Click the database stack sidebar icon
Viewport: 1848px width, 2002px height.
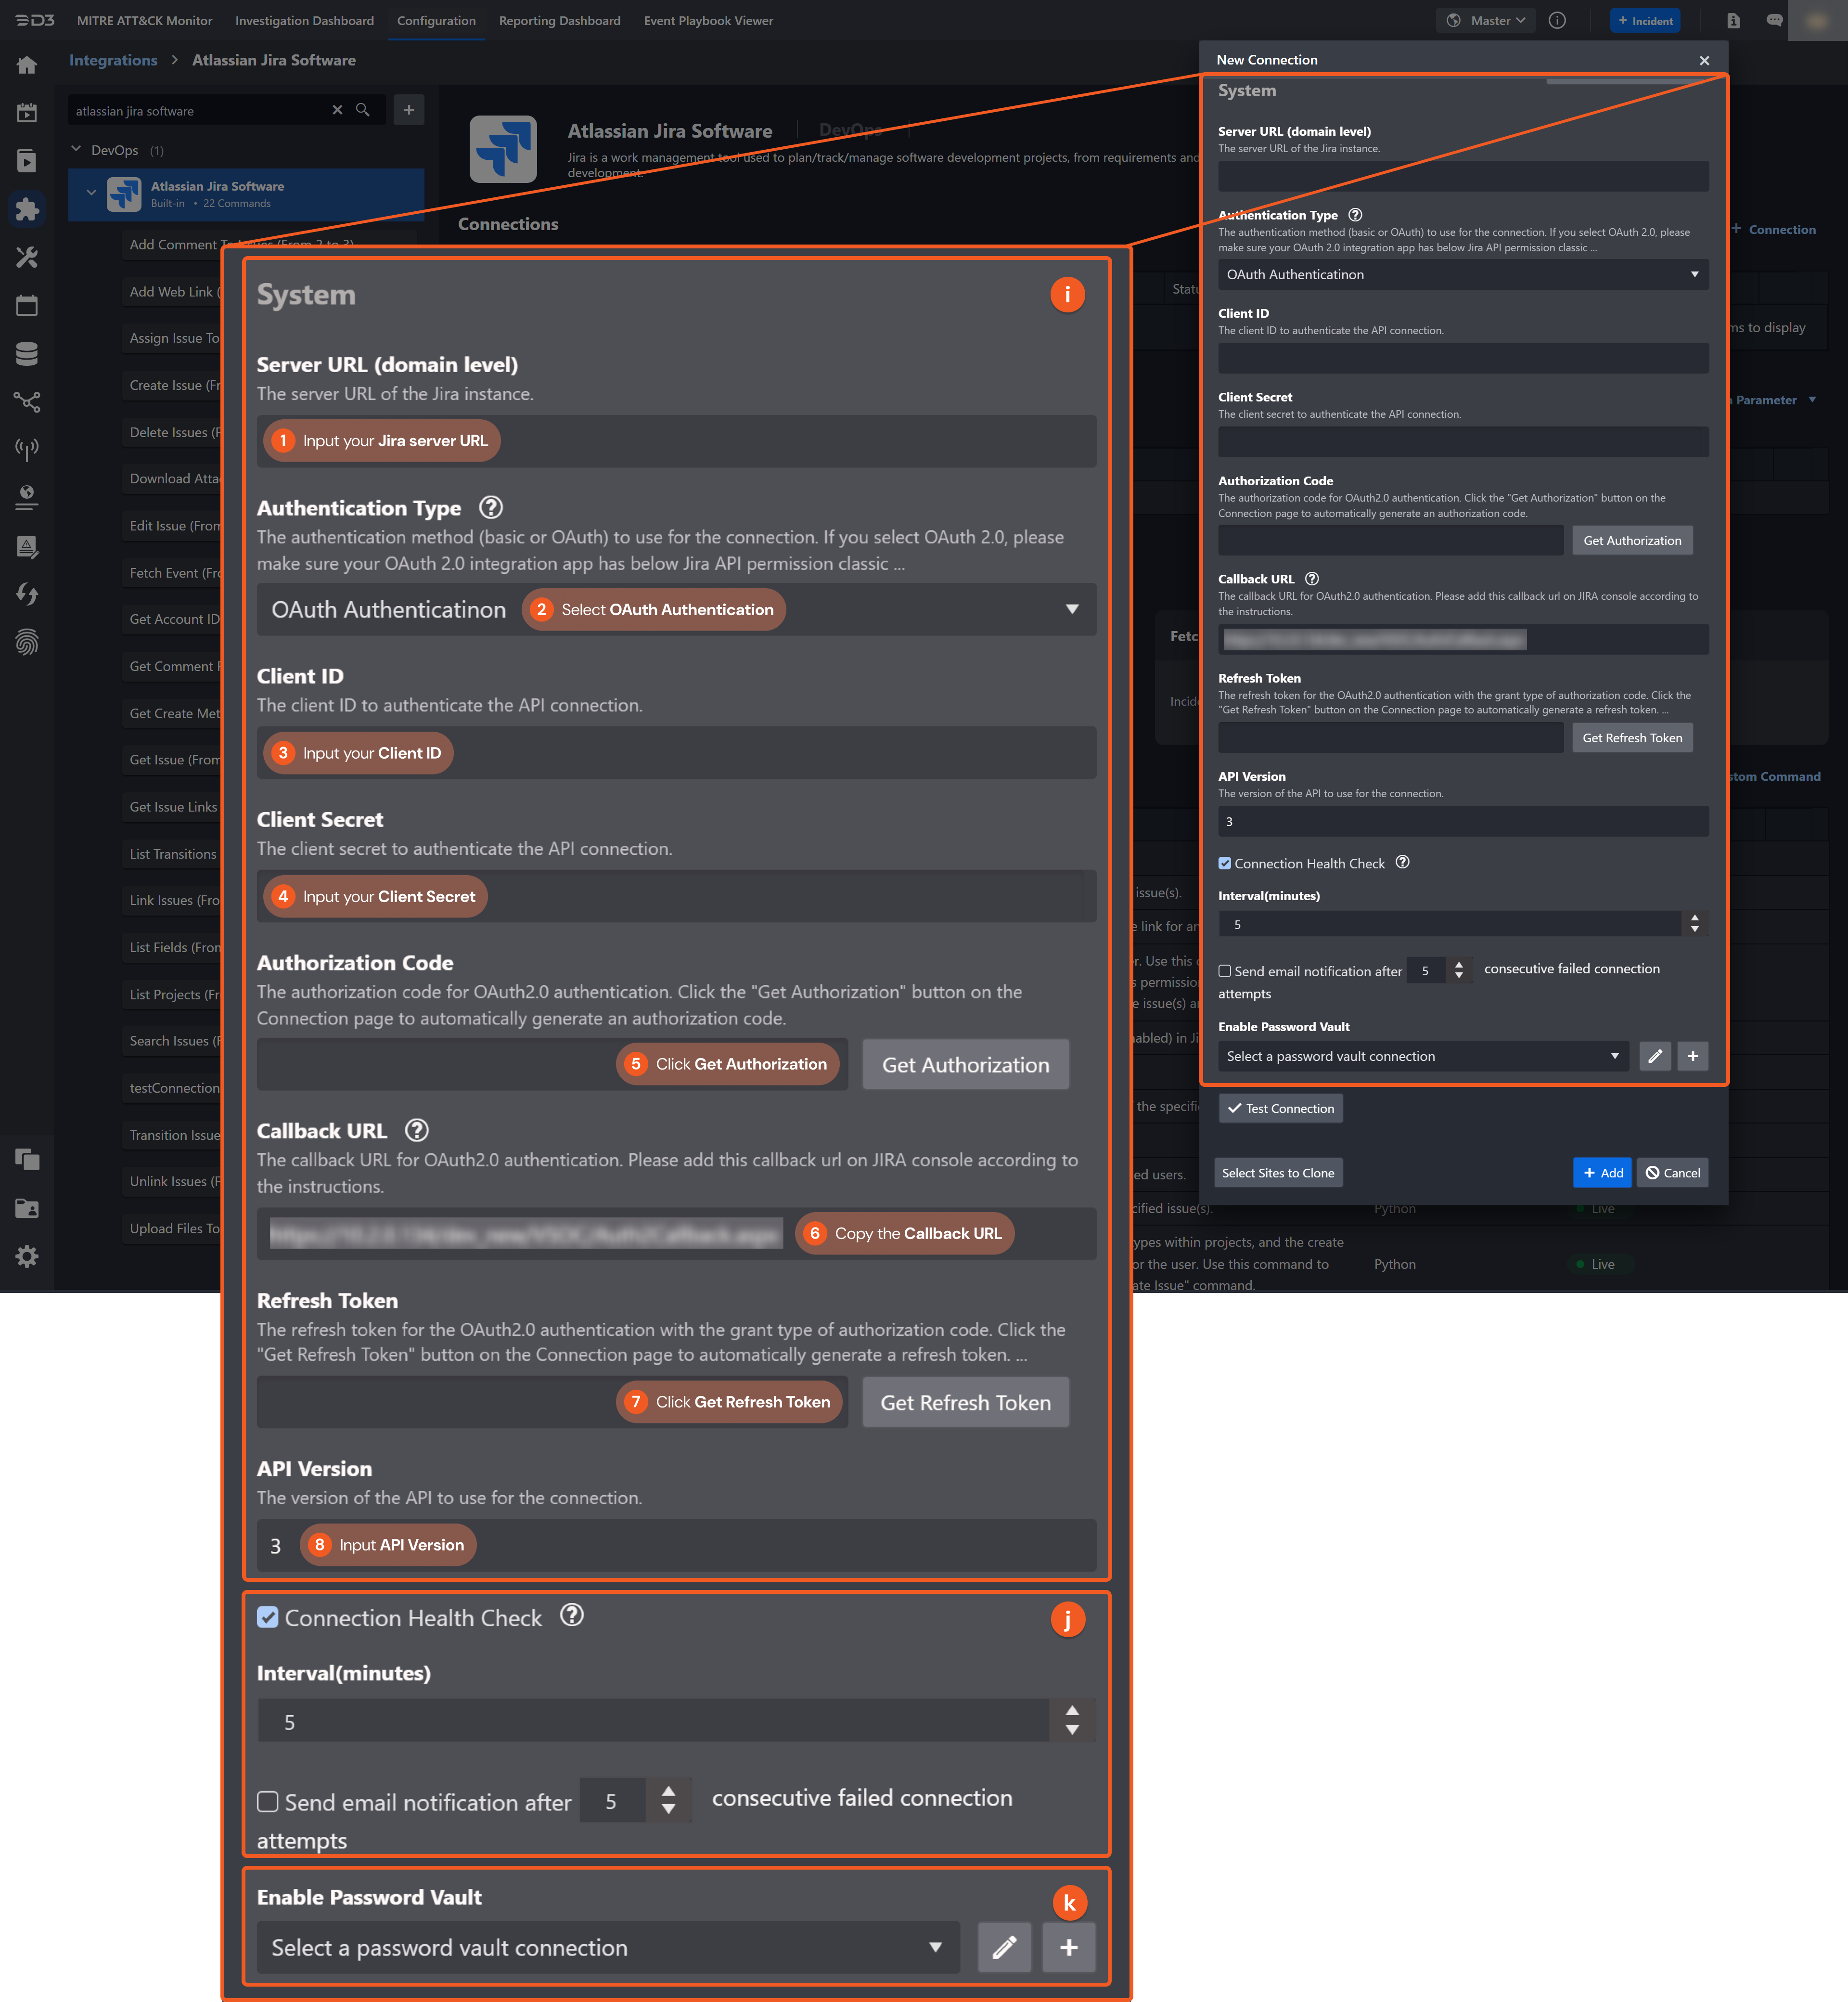[x=27, y=353]
